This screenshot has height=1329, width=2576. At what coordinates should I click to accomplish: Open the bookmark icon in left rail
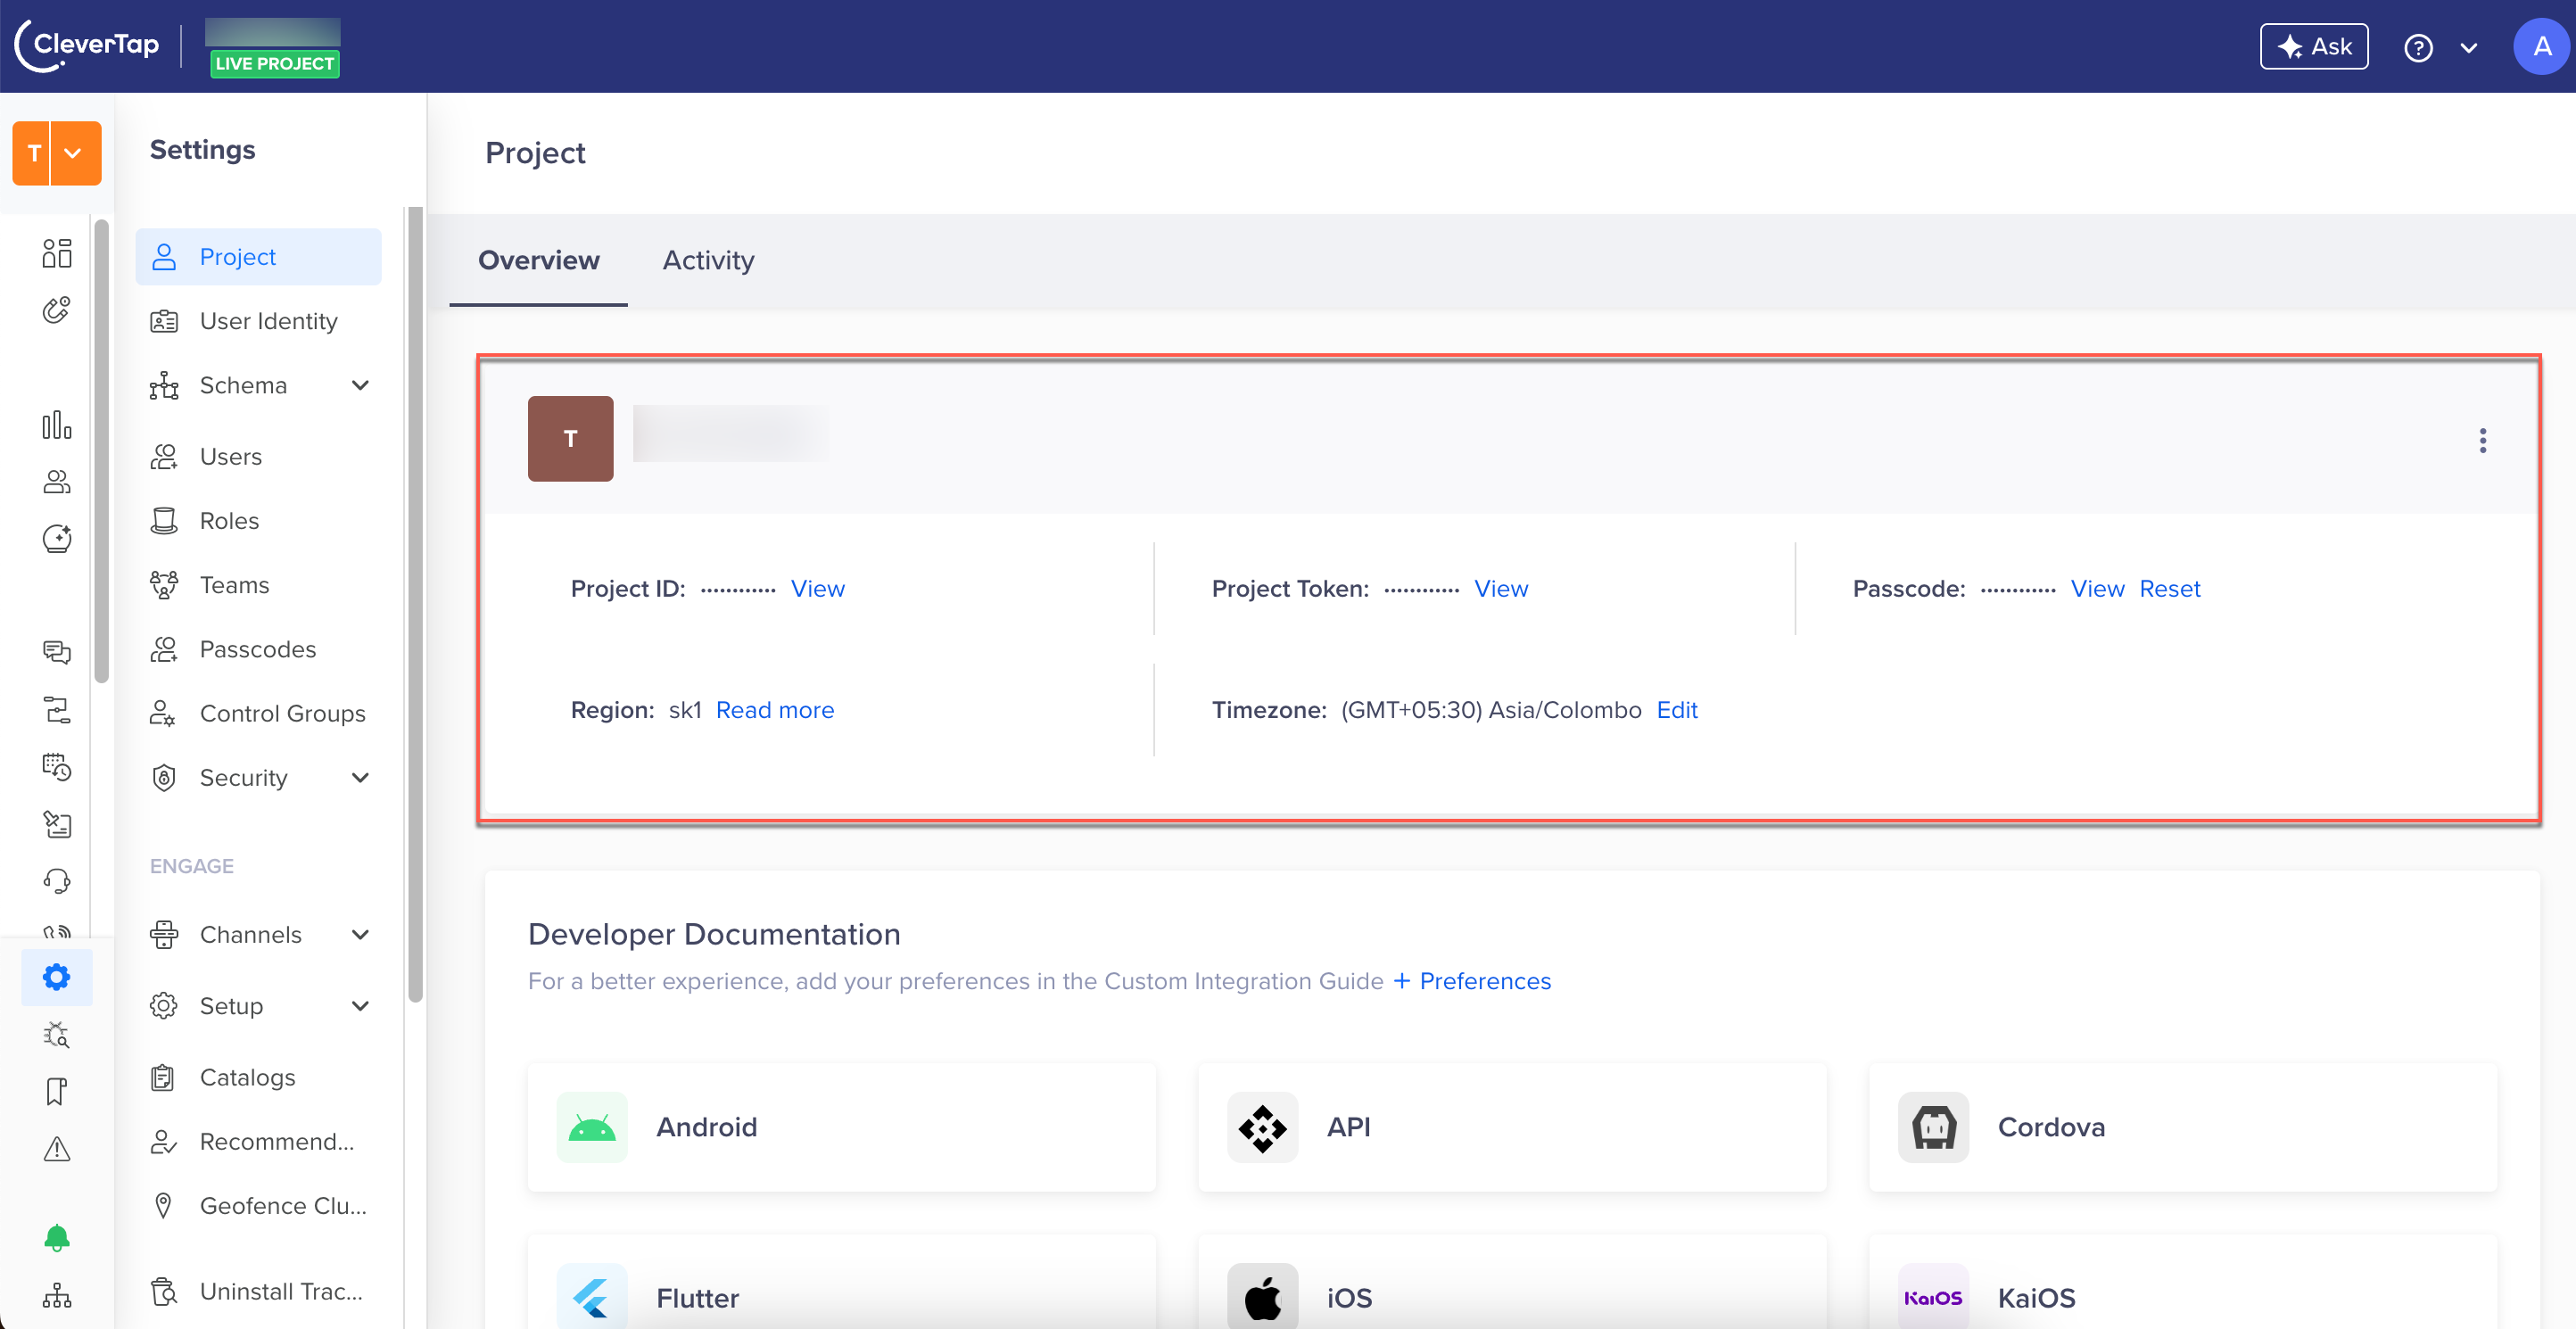click(57, 1091)
